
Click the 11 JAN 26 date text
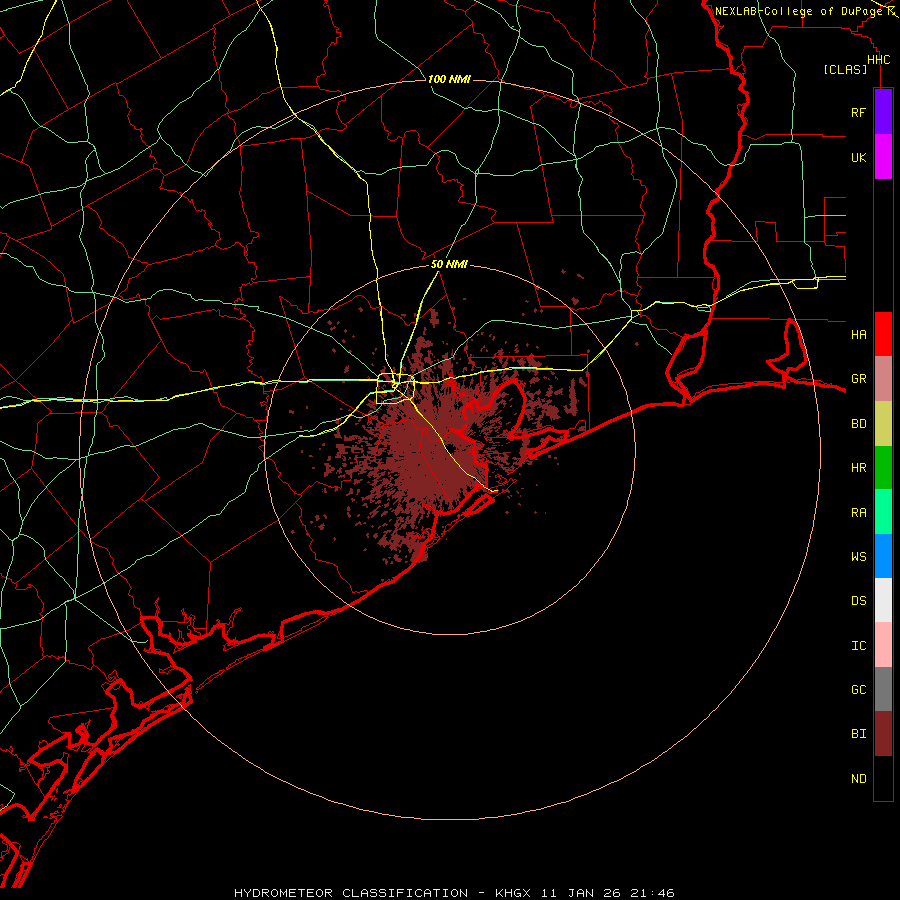coord(581,893)
